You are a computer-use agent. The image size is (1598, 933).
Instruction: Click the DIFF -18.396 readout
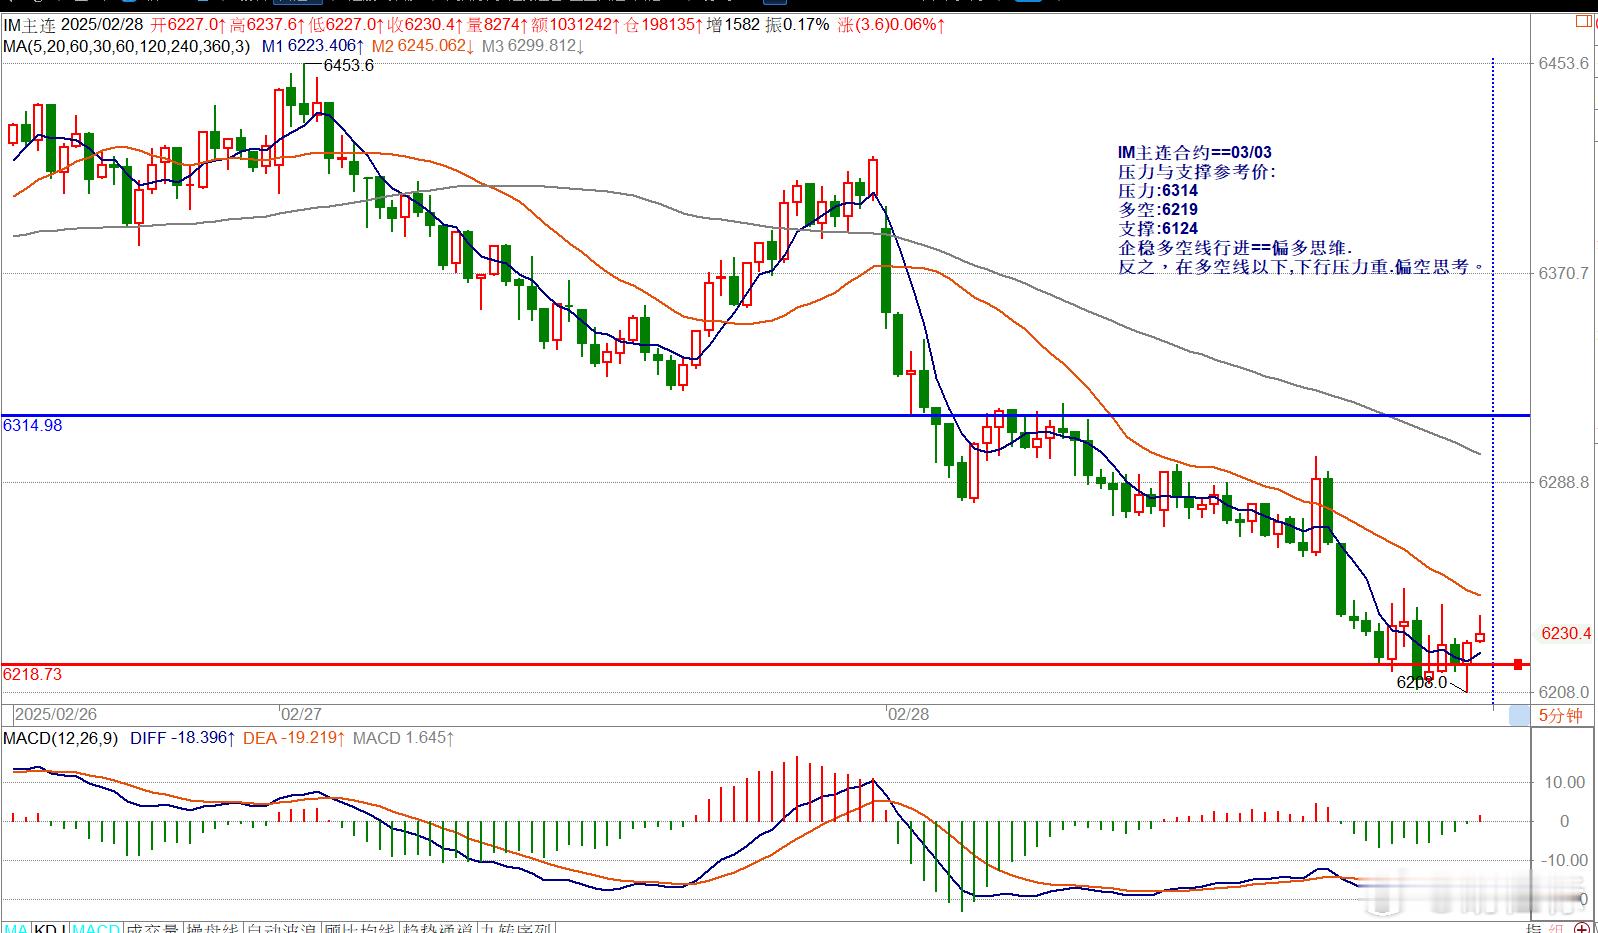pyautogui.click(x=183, y=738)
